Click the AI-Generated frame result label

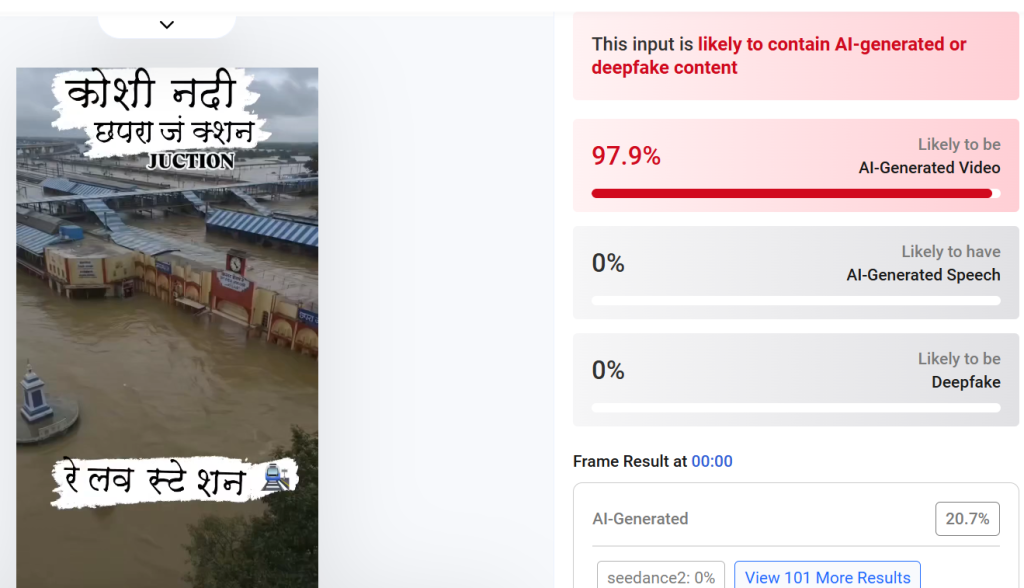[640, 519]
